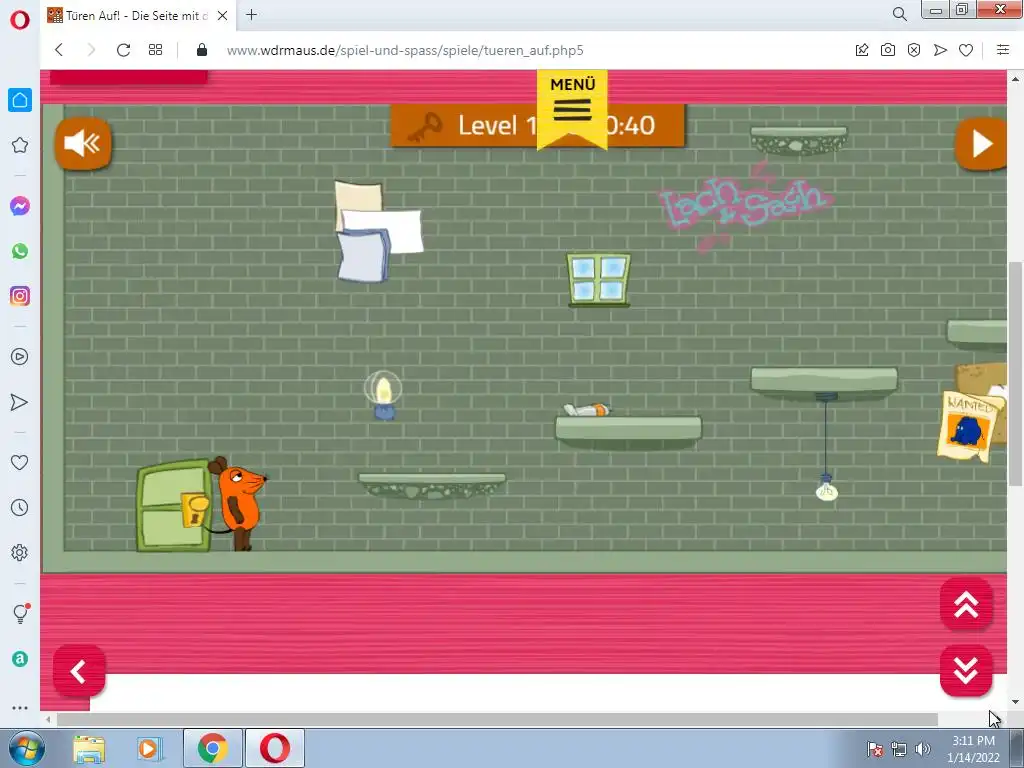Image resolution: width=1024 pixels, height=768 pixels.
Task: Click the green door with yellow lock
Action: tap(174, 506)
